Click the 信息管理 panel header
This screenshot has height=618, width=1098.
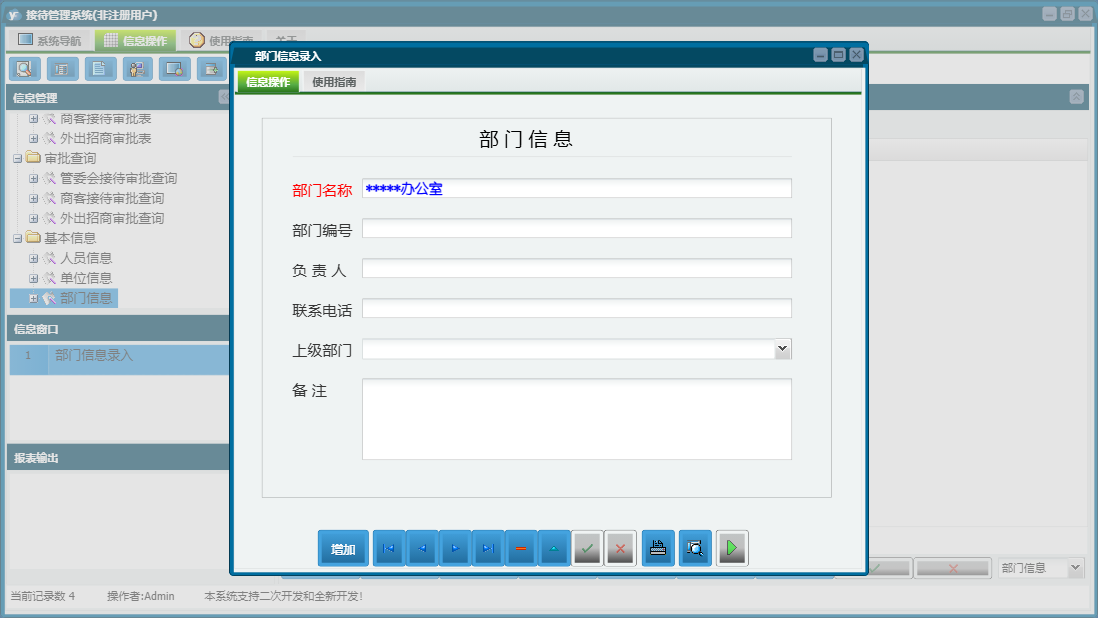[x=118, y=98]
